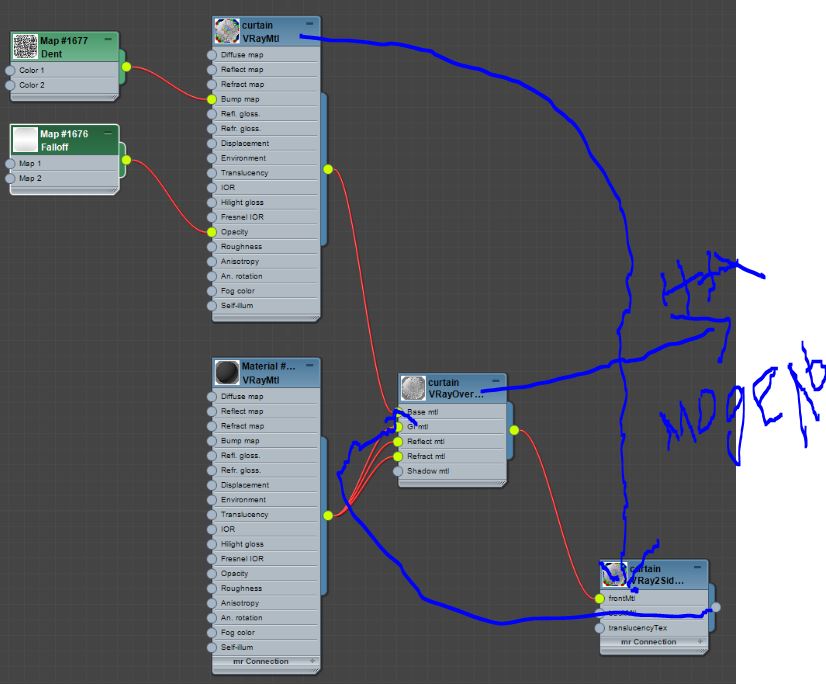Screen dimensions: 826x685
Task: Click the curtain VRayOverride node preview icon
Action: [413, 389]
